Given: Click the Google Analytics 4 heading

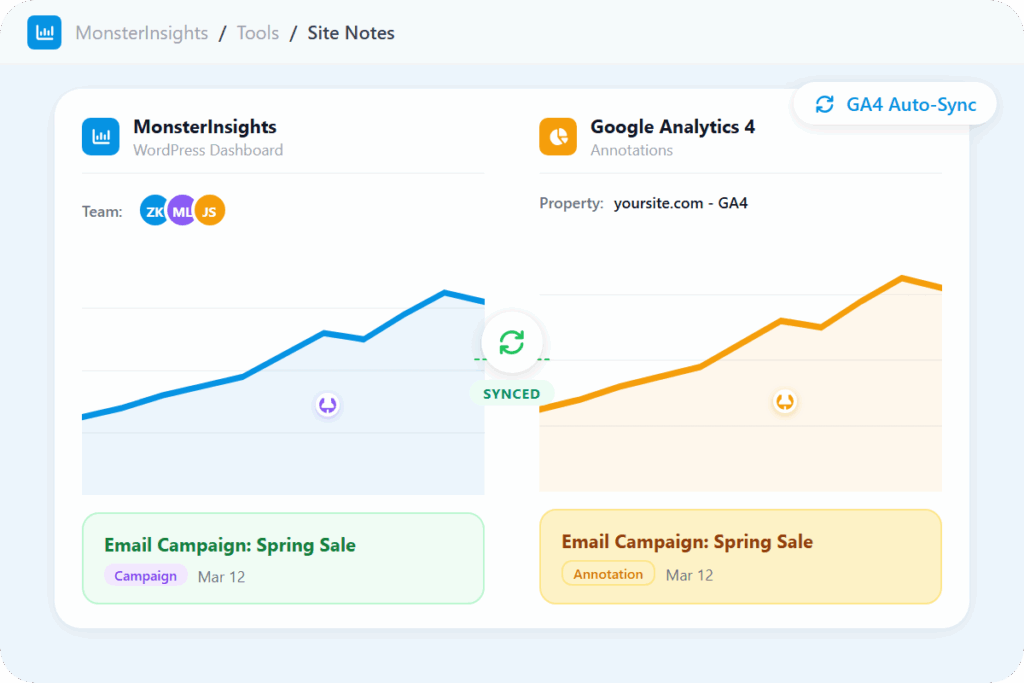Looking at the screenshot, I should [x=672, y=127].
